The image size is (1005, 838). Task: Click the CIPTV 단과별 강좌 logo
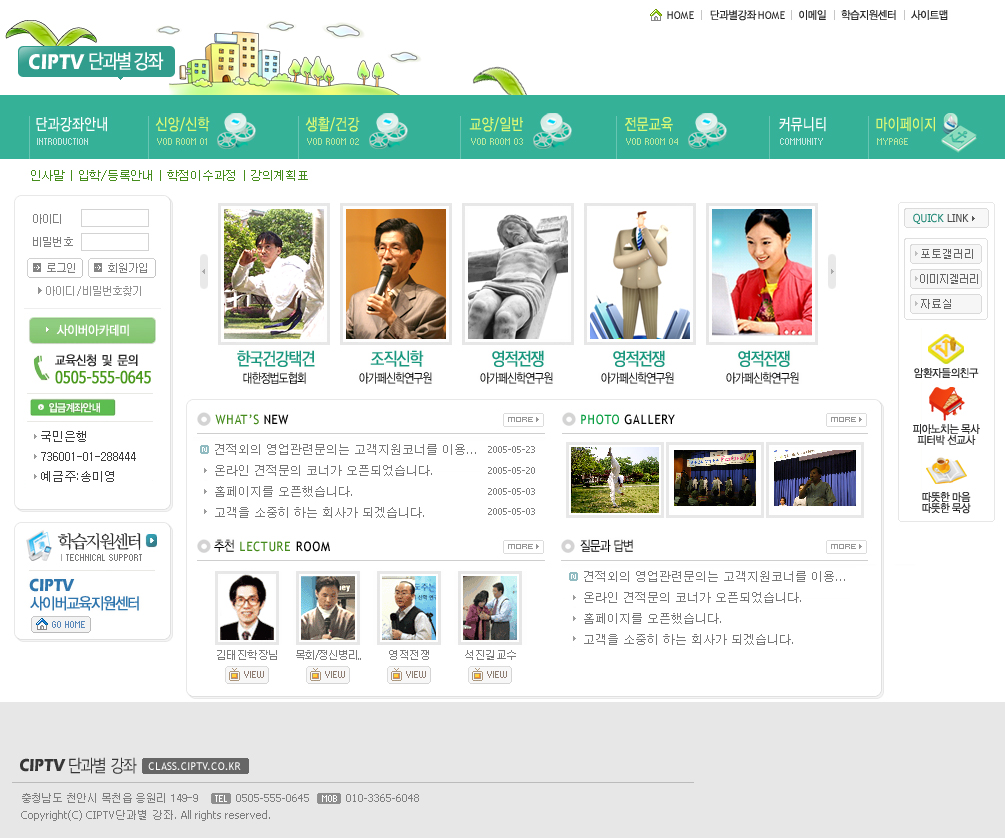[x=96, y=62]
